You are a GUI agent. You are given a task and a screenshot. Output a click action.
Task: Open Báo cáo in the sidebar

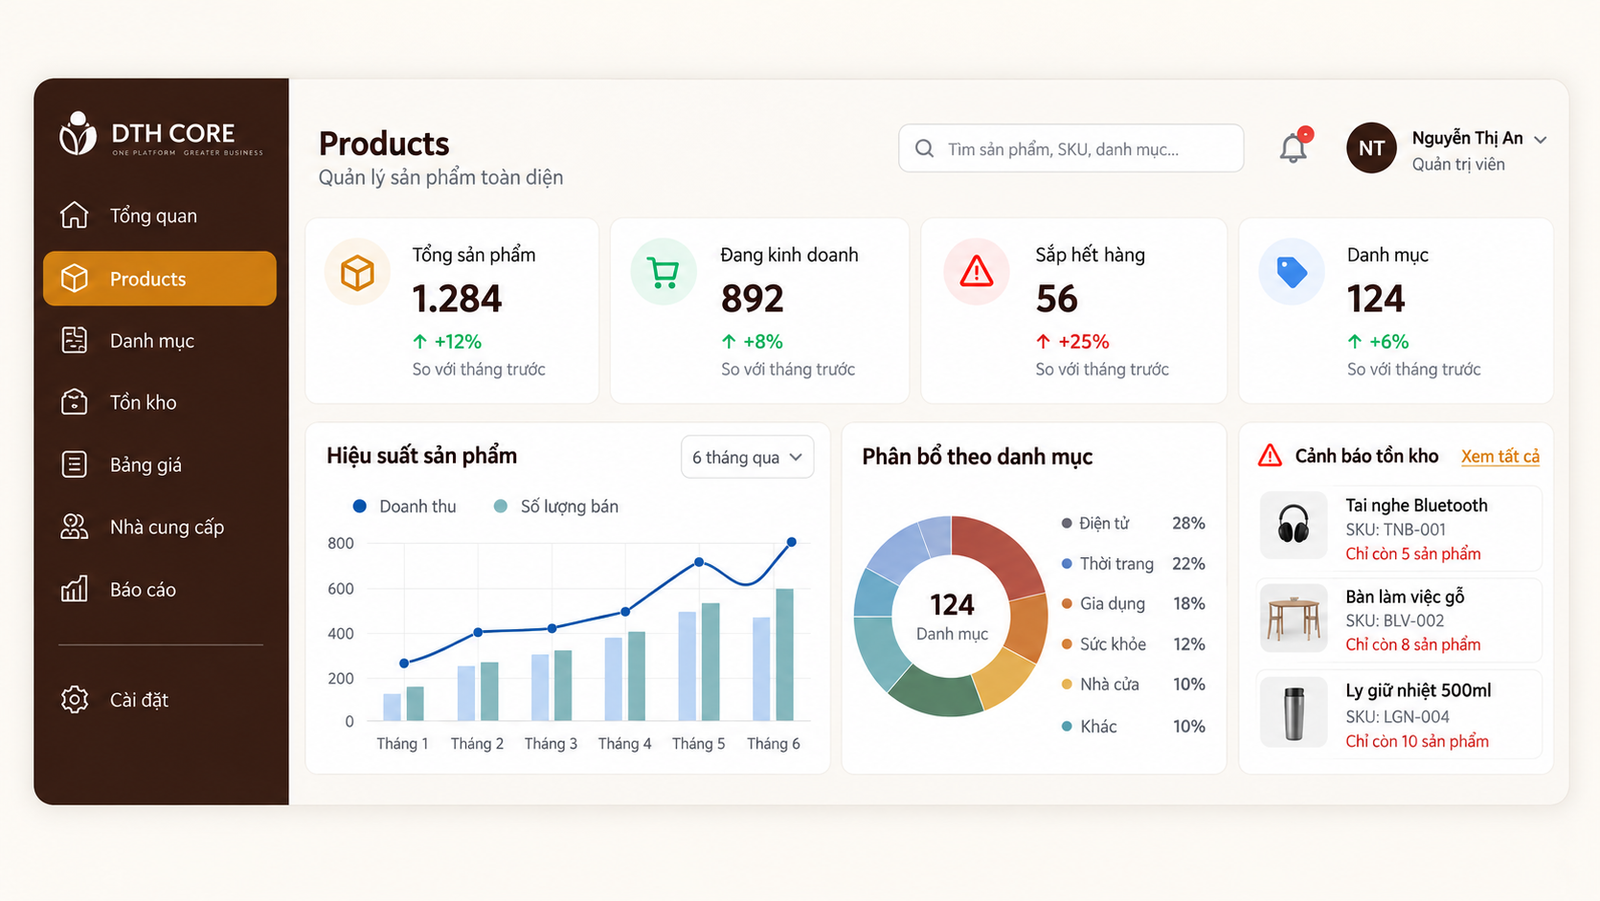tap(160, 589)
